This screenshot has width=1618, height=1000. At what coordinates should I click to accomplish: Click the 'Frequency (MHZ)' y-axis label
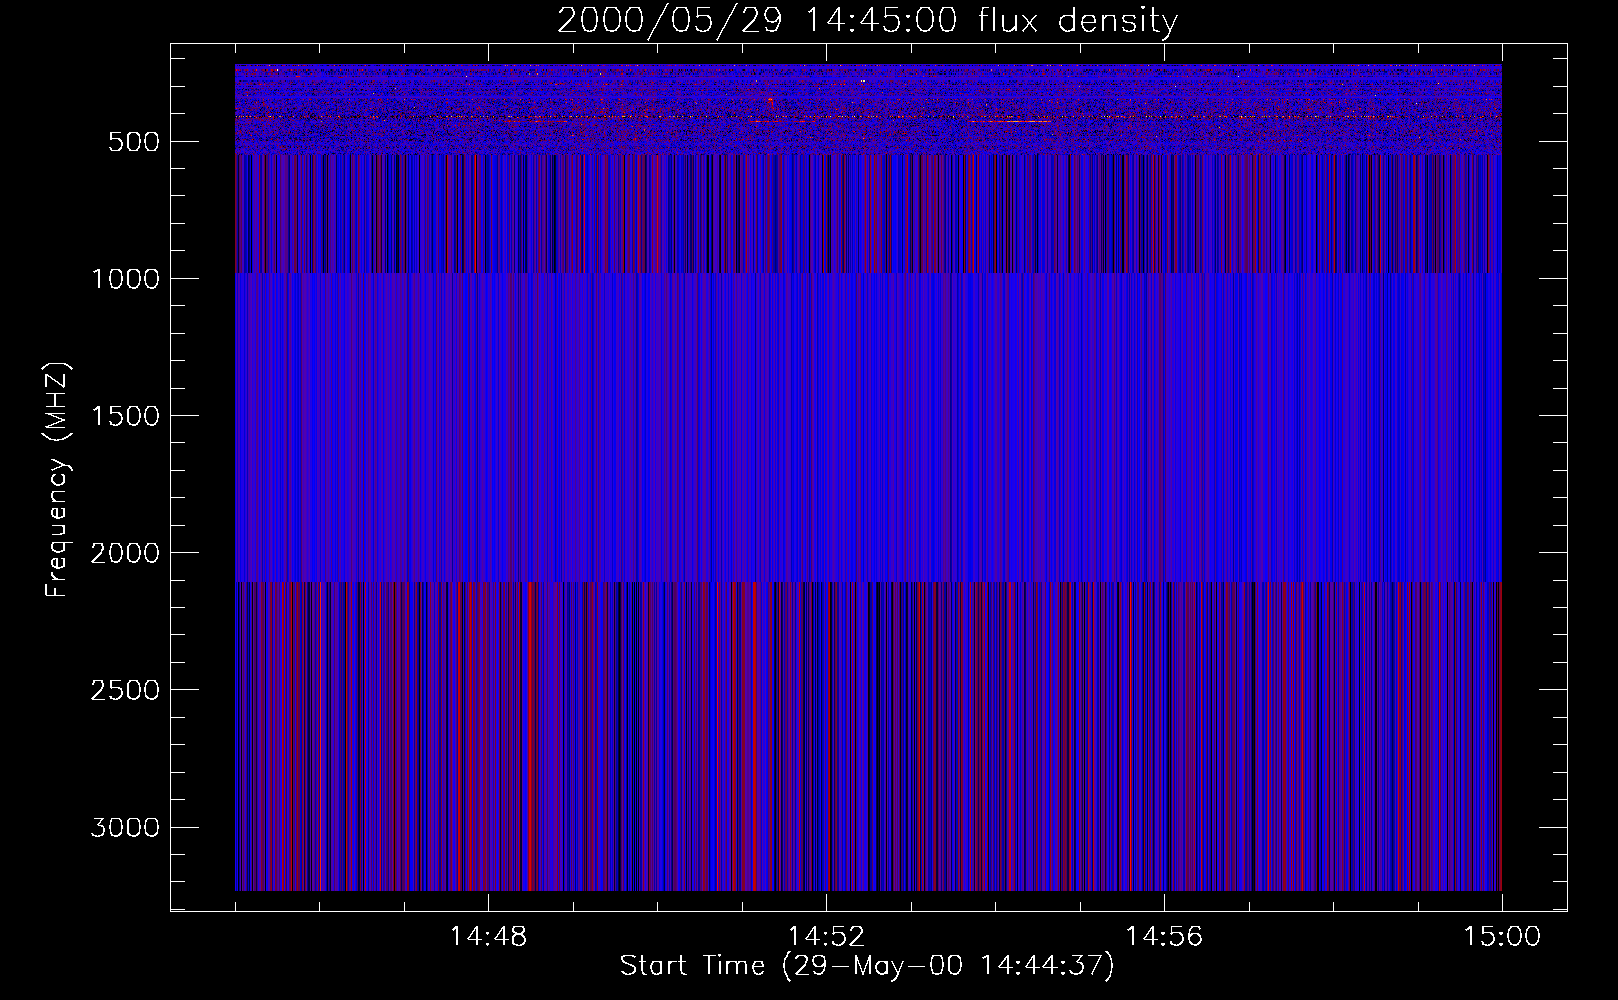(x=58, y=479)
